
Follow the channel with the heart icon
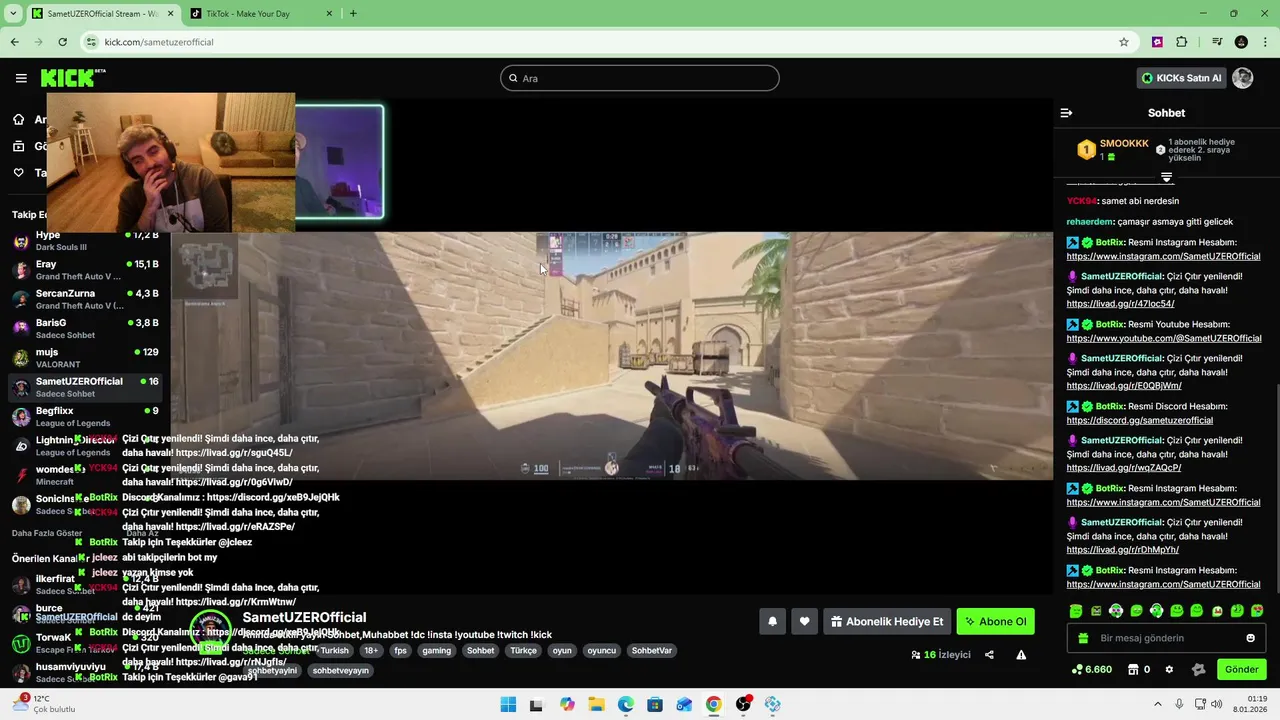coord(804,621)
